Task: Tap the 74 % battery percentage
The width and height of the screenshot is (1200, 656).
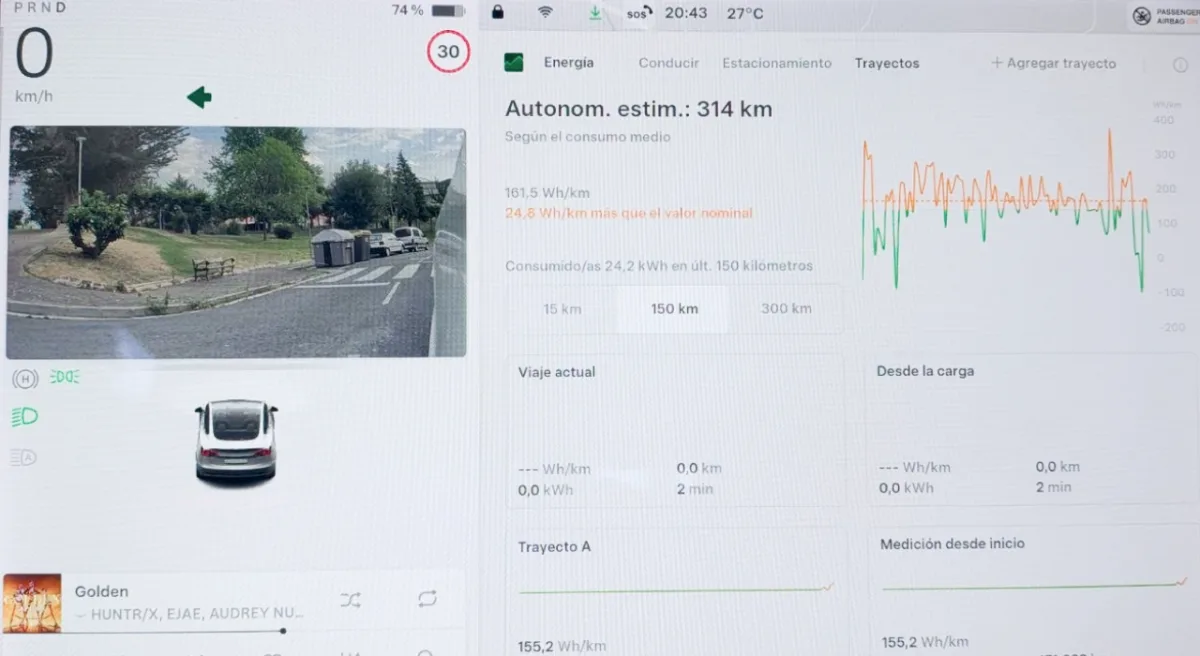Action: 407,10
